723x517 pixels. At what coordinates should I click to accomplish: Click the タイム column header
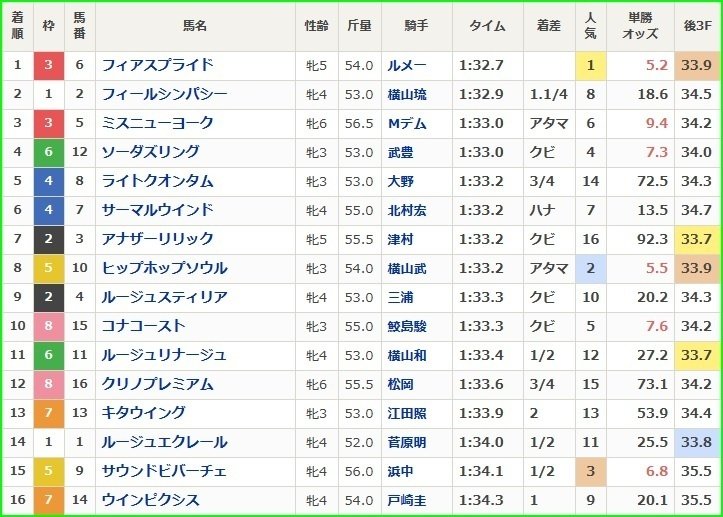[x=487, y=26]
